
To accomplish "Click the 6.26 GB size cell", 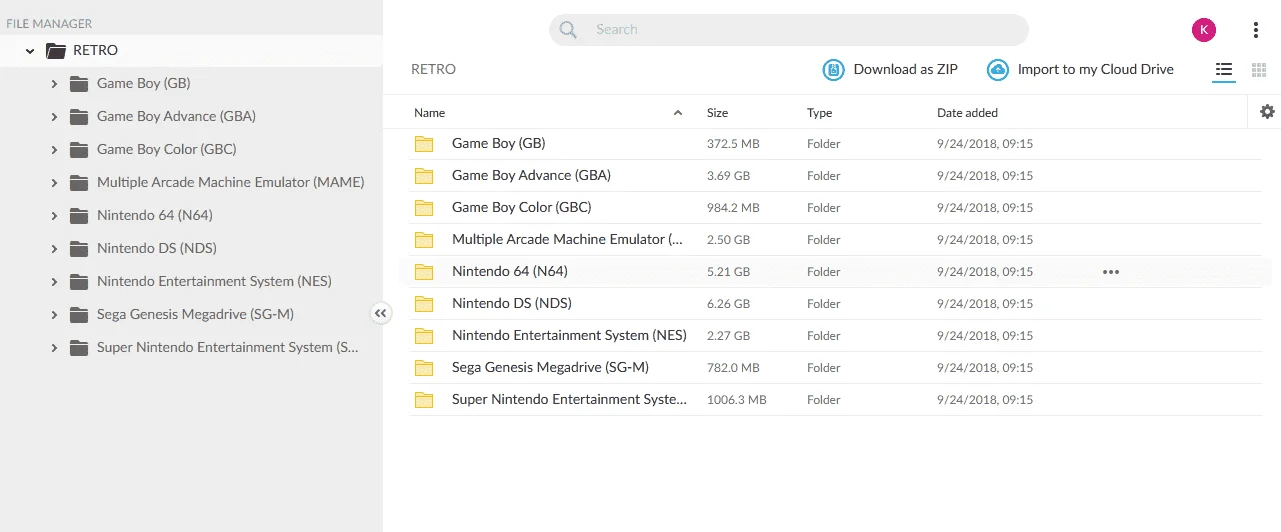I will [x=728, y=304].
